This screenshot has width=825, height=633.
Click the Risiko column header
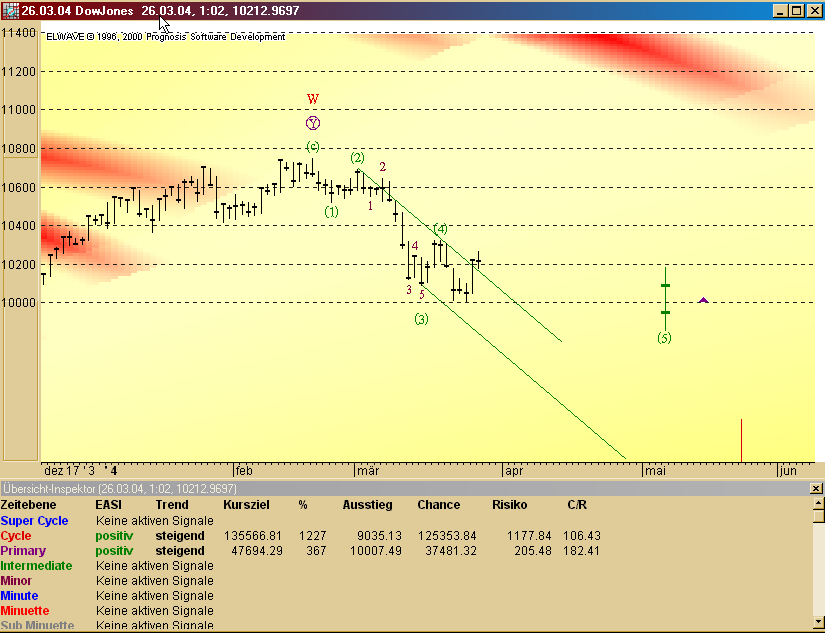[x=510, y=505]
